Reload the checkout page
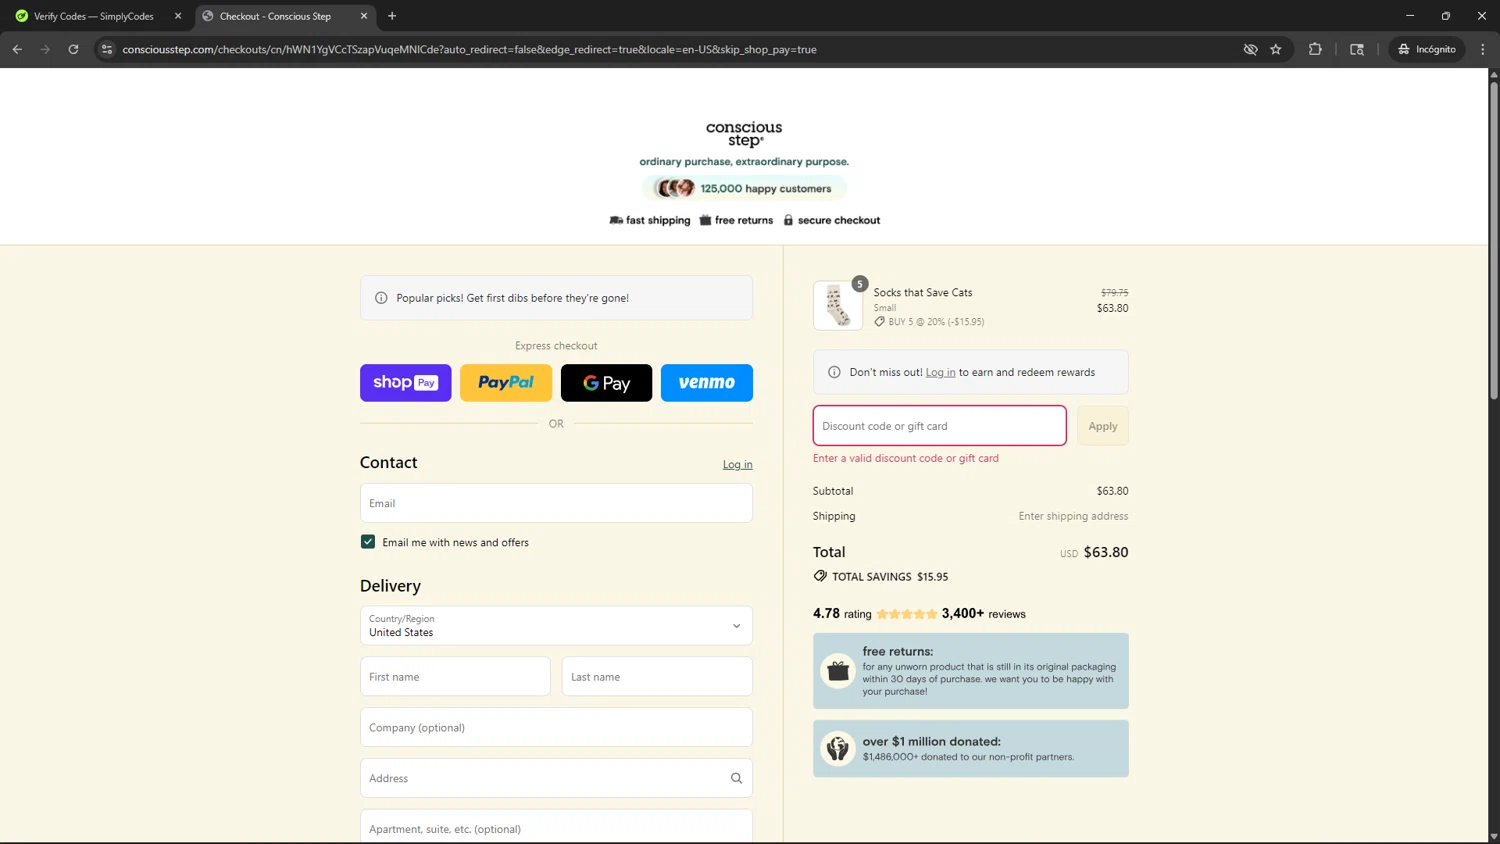This screenshot has height=844, width=1500. (x=73, y=49)
